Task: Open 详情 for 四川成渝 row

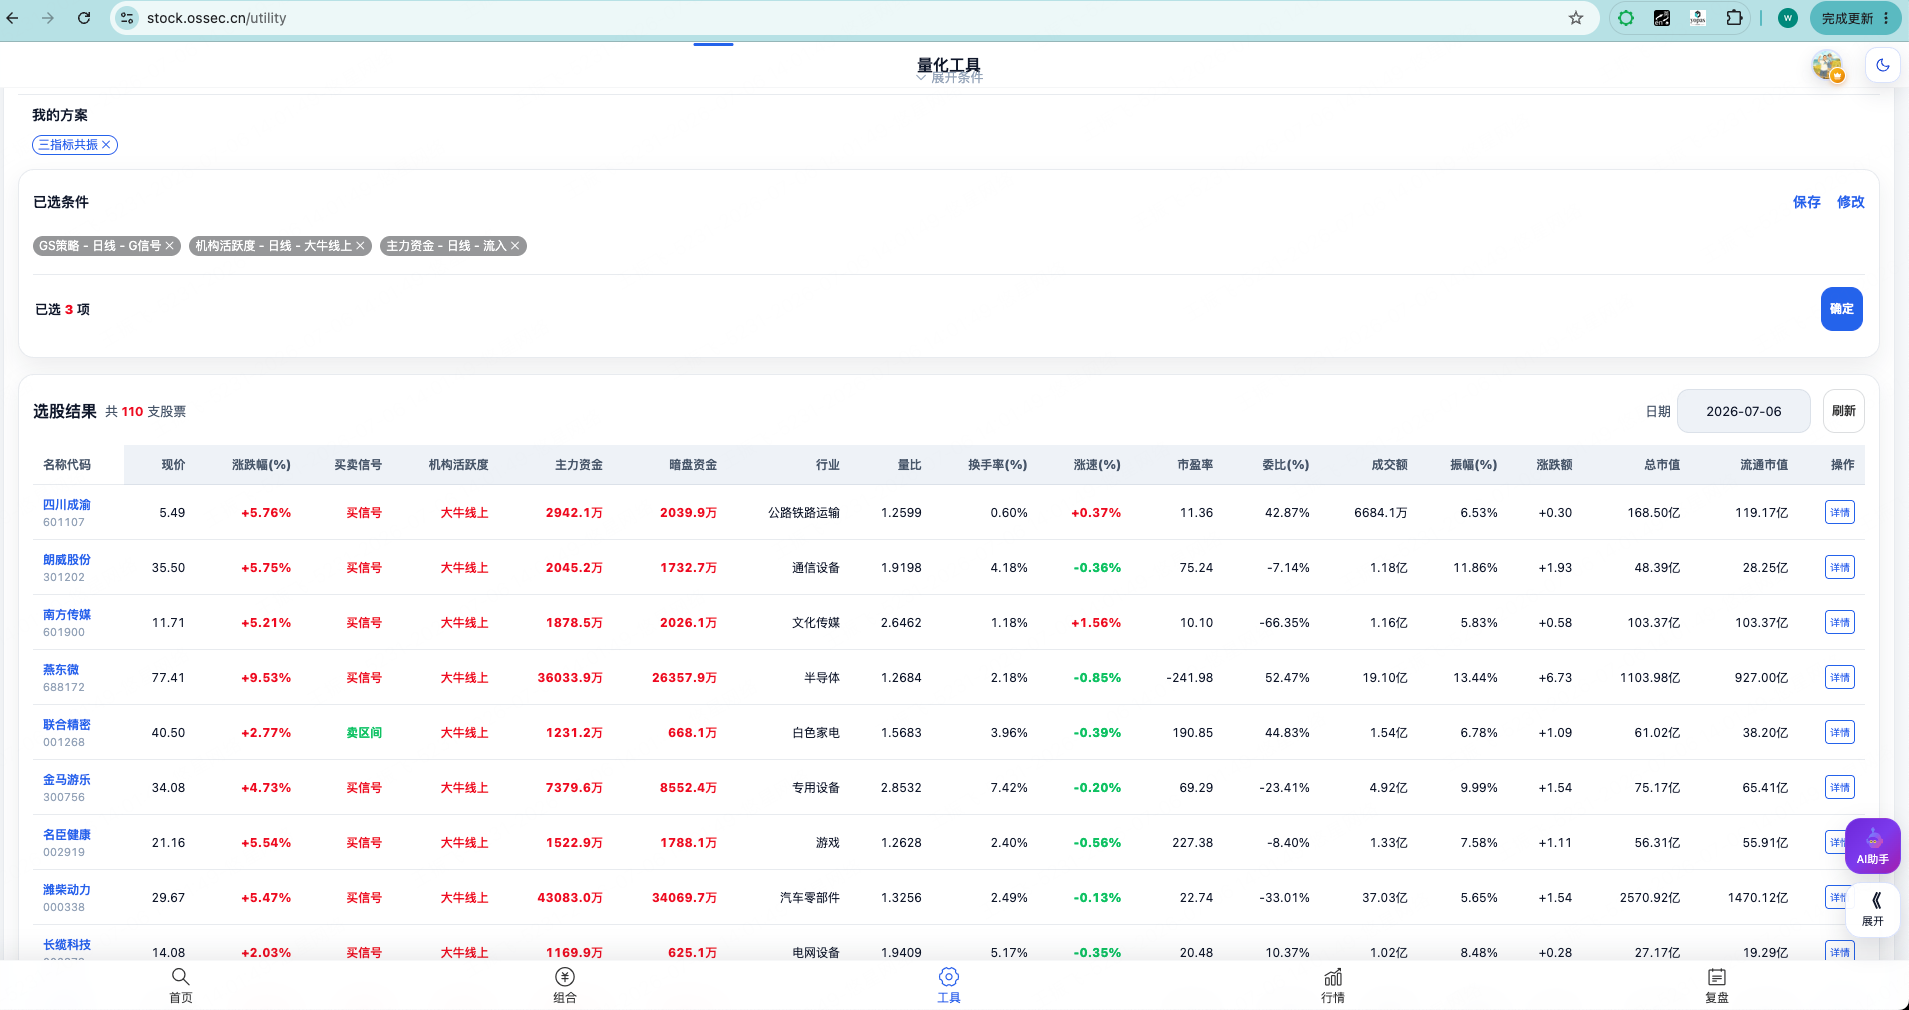Action: pyautogui.click(x=1839, y=512)
